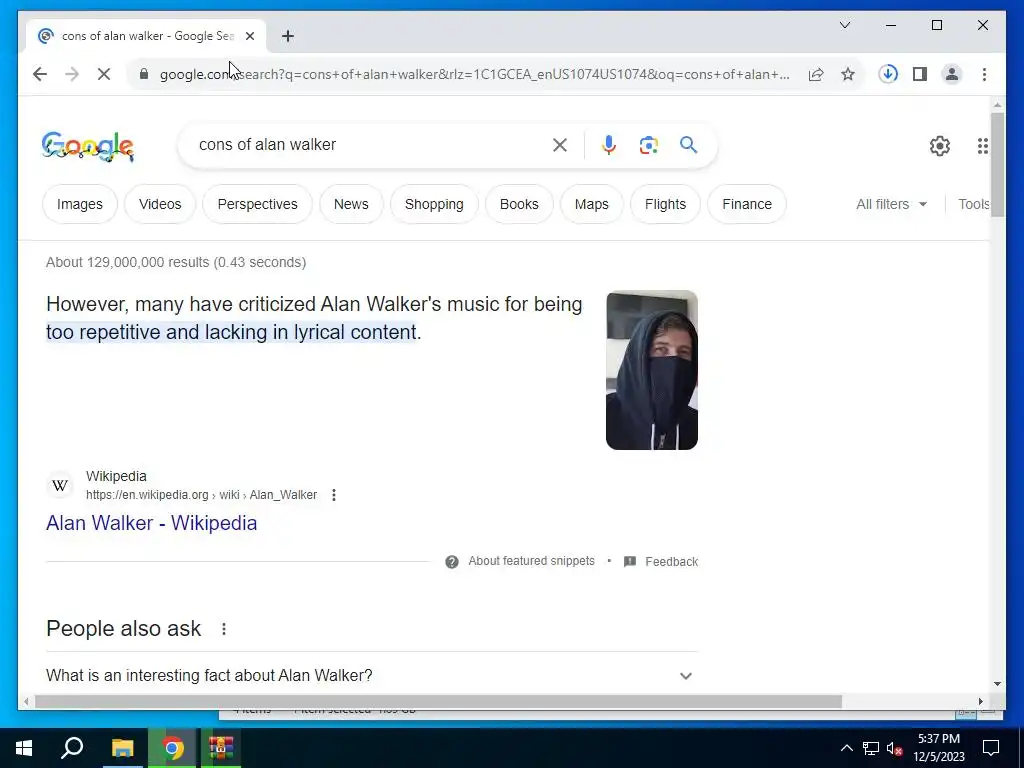Open Google quick settings gear

pos(939,146)
